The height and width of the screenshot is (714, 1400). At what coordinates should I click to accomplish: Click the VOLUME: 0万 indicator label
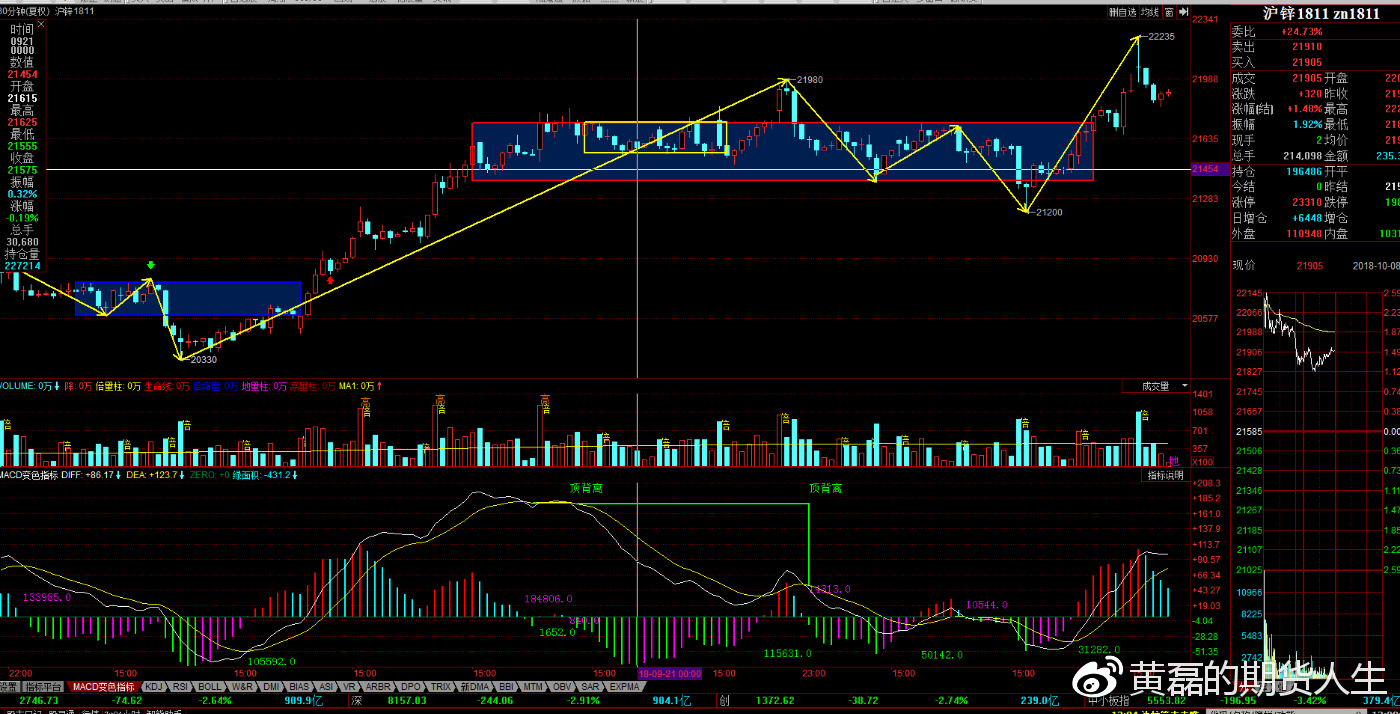31,386
